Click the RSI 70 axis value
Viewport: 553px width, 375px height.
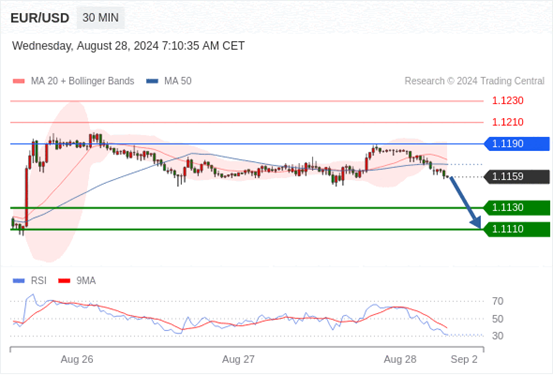498,301
